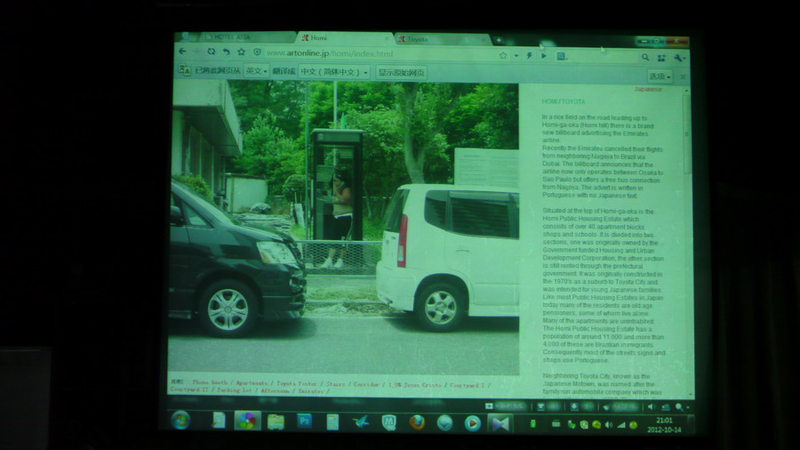Open Firefox from the taskbar
800x450 pixels.
click(x=417, y=422)
